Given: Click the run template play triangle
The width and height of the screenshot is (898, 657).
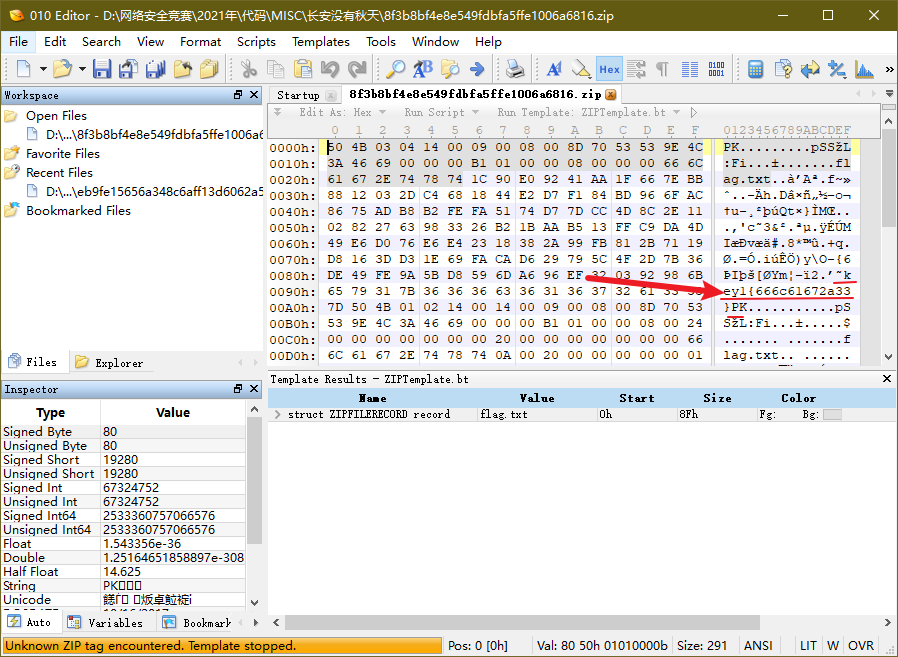Looking at the screenshot, I should pos(694,112).
